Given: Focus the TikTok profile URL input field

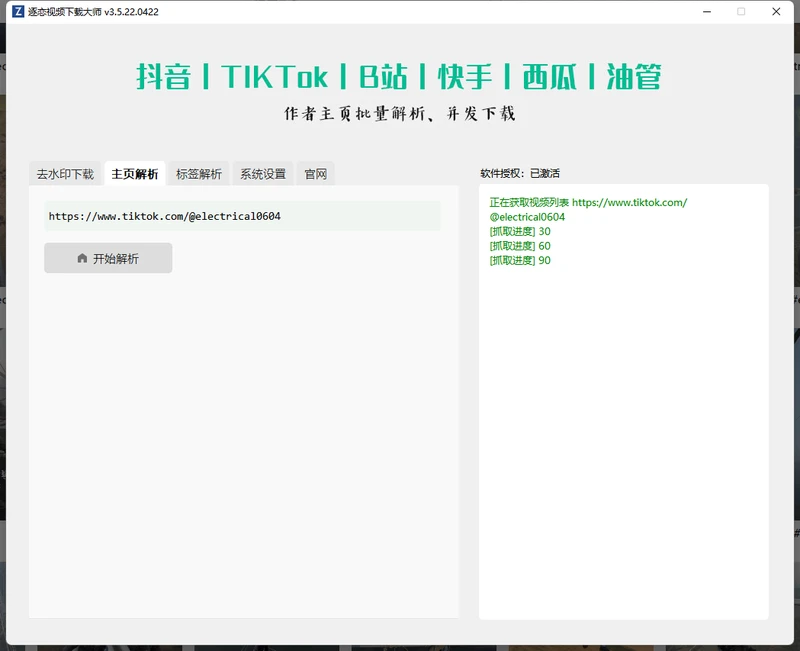Looking at the screenshot, I should click(242, 216).
